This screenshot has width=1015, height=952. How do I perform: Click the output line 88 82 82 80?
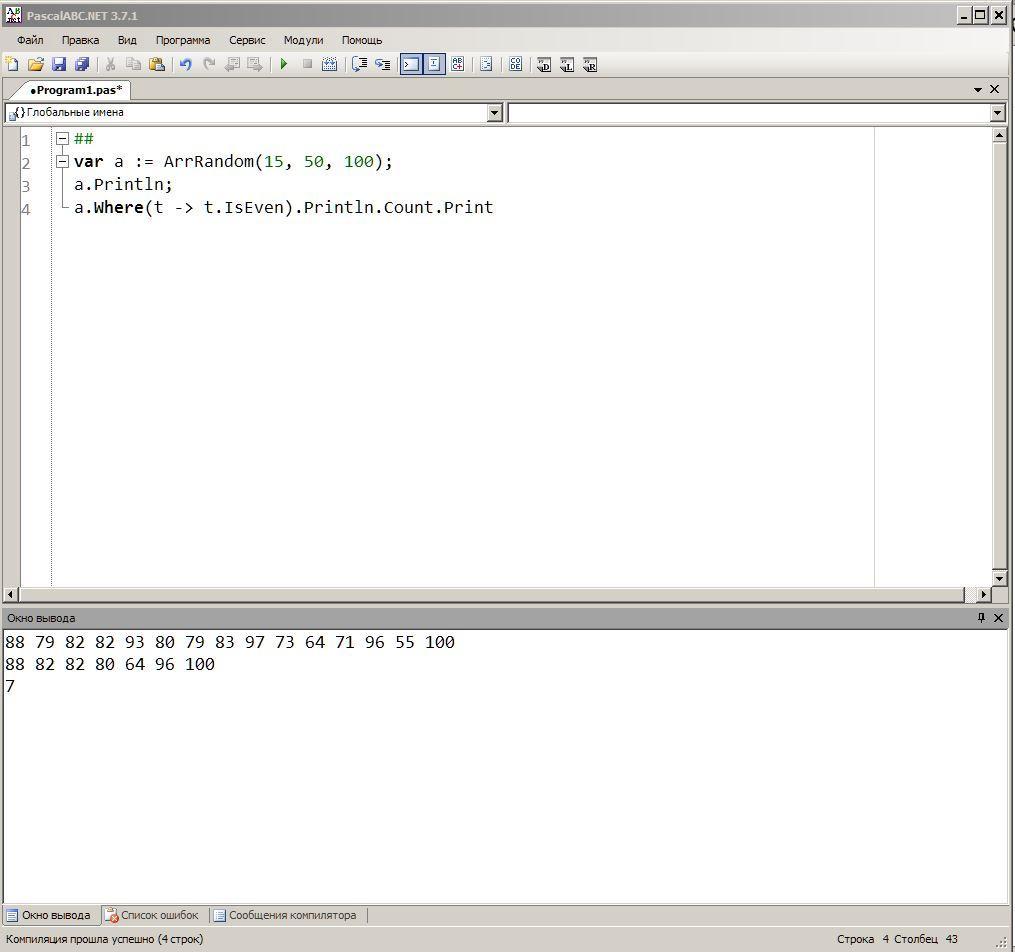(x=110, y=664)
